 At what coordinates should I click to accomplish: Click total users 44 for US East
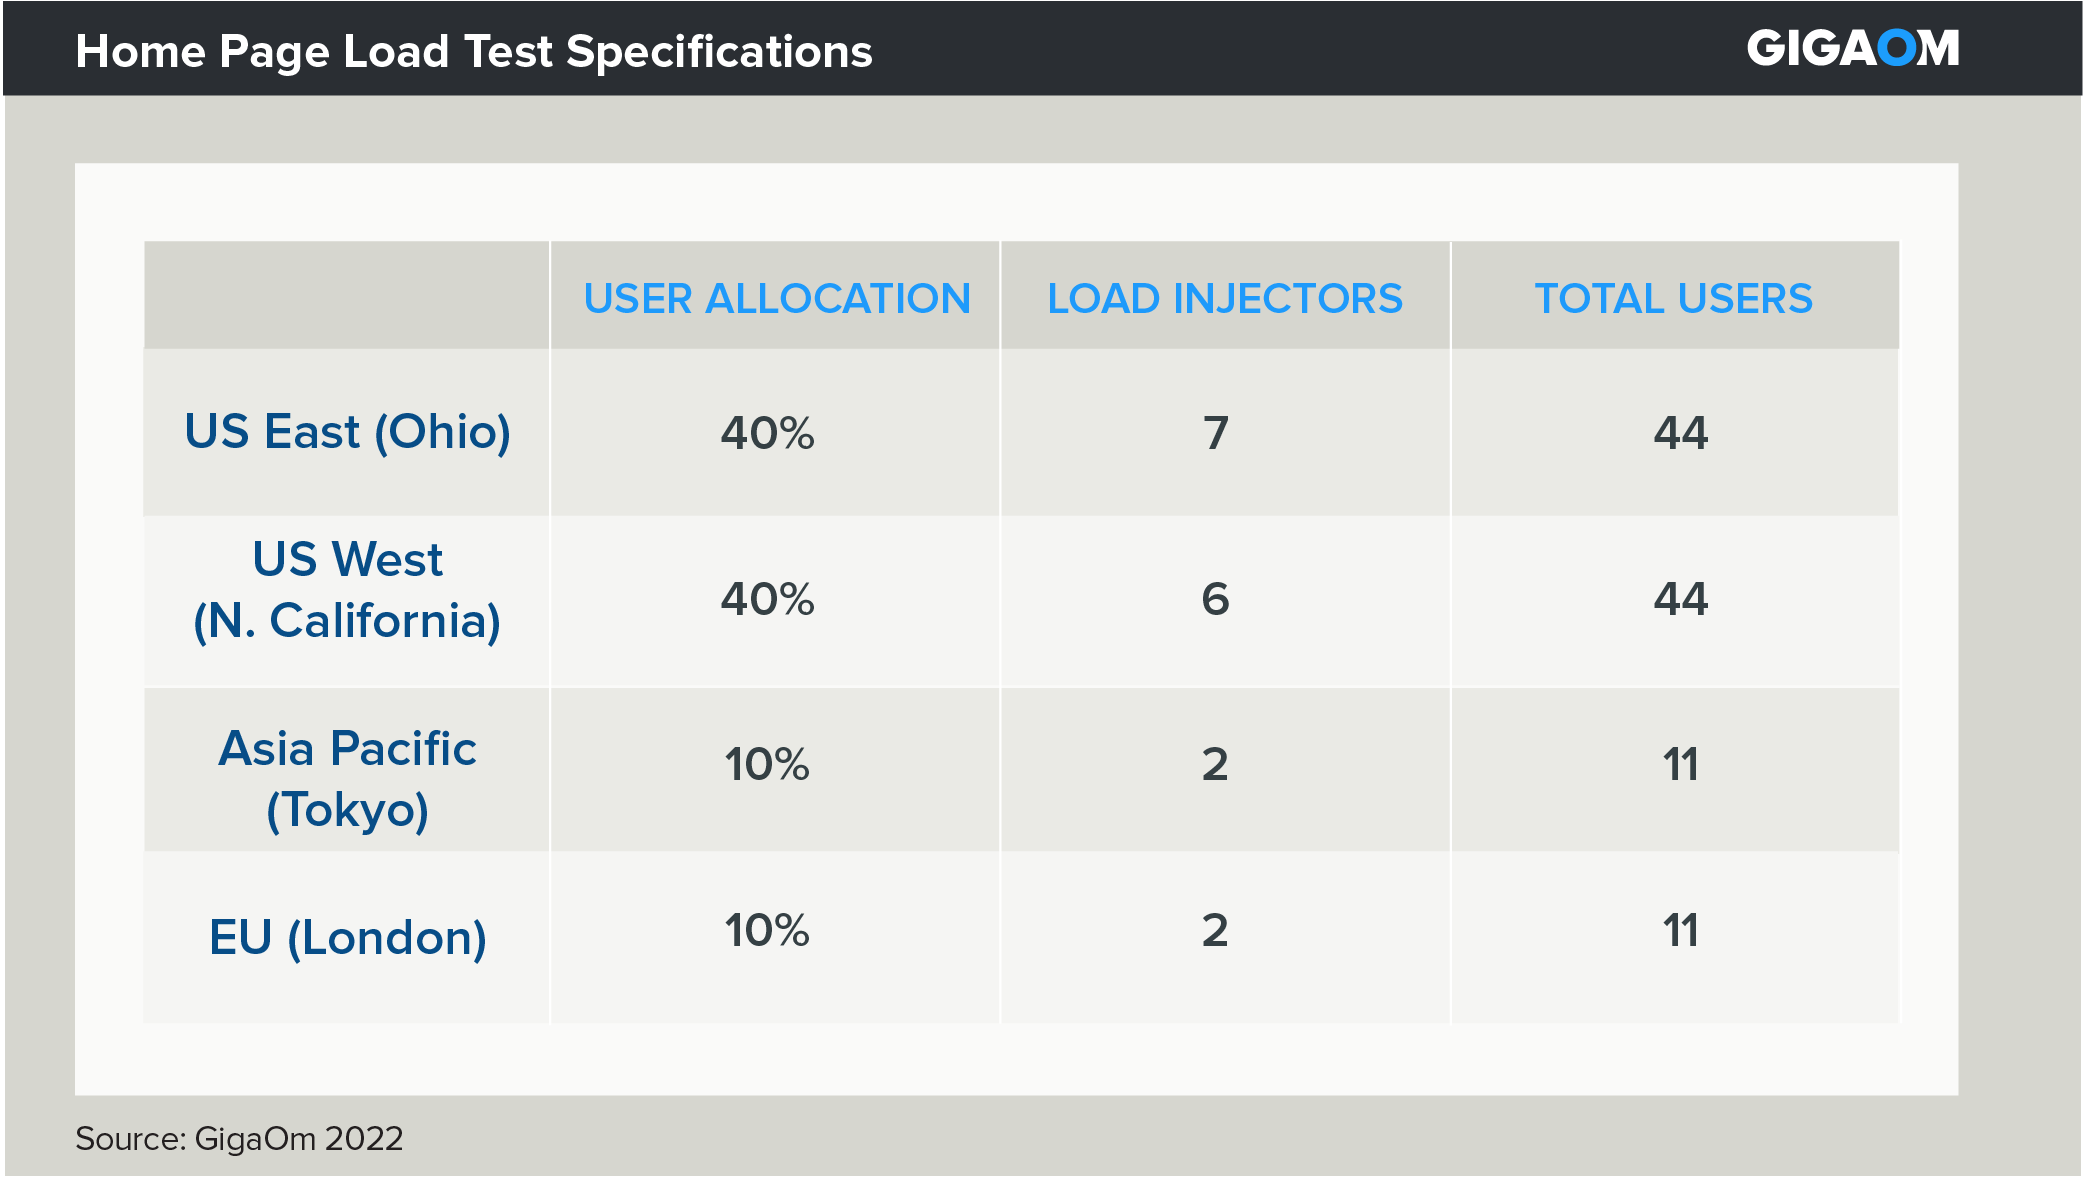(x=1680, y=433)
